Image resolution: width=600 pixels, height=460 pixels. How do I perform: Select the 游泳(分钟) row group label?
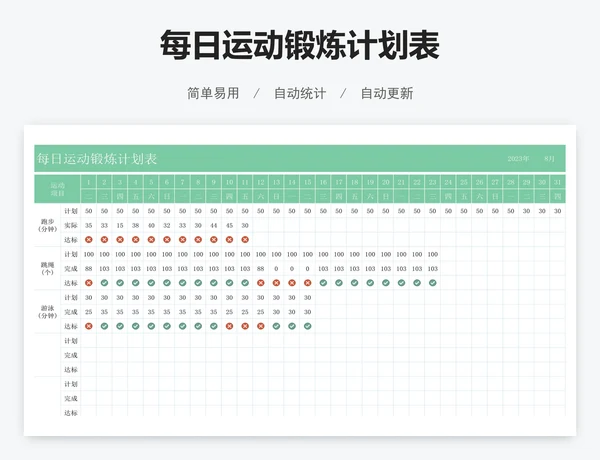[x=47, y=312]
